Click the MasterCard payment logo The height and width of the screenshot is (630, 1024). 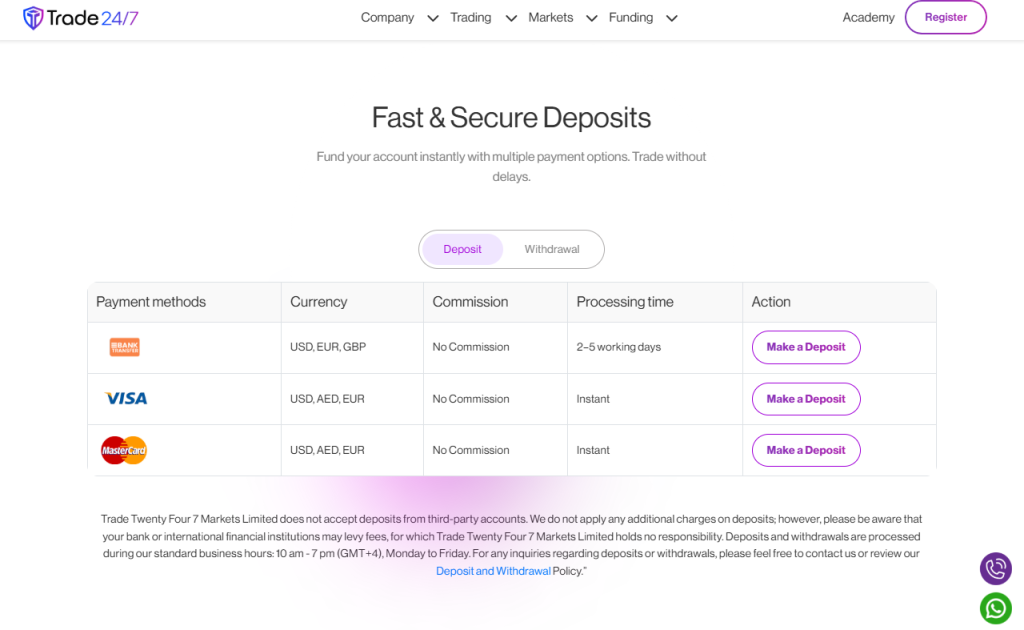point(124,450)
